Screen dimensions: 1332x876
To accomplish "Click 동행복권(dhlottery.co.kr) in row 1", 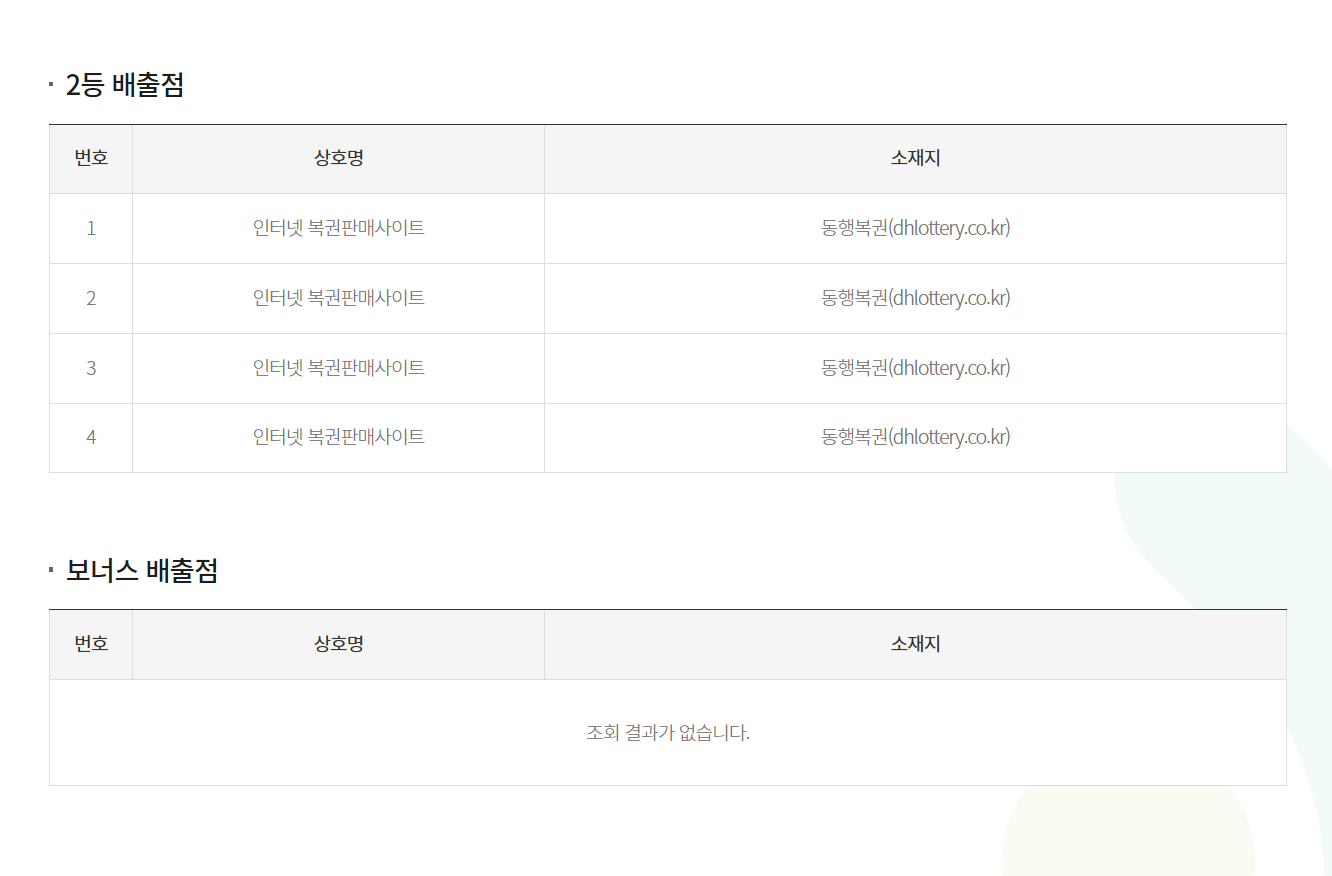I will 916,228.
